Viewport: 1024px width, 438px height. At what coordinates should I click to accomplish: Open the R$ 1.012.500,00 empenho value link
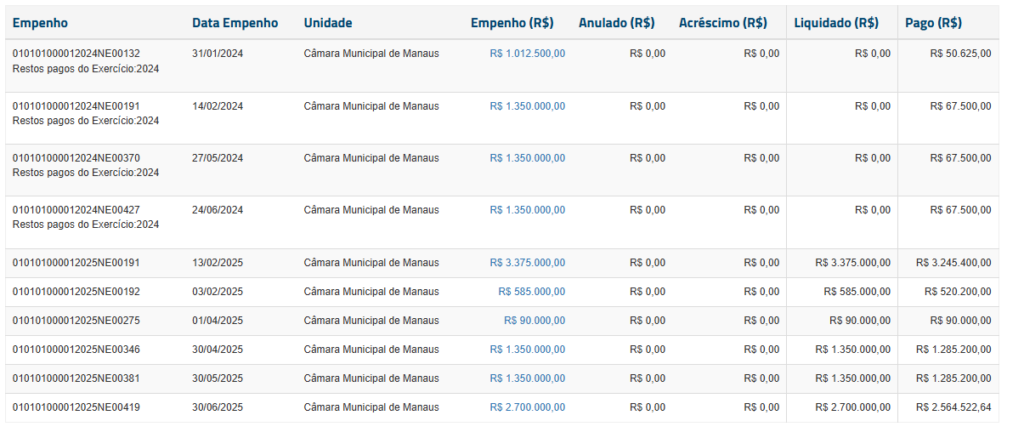pos(527,53)
